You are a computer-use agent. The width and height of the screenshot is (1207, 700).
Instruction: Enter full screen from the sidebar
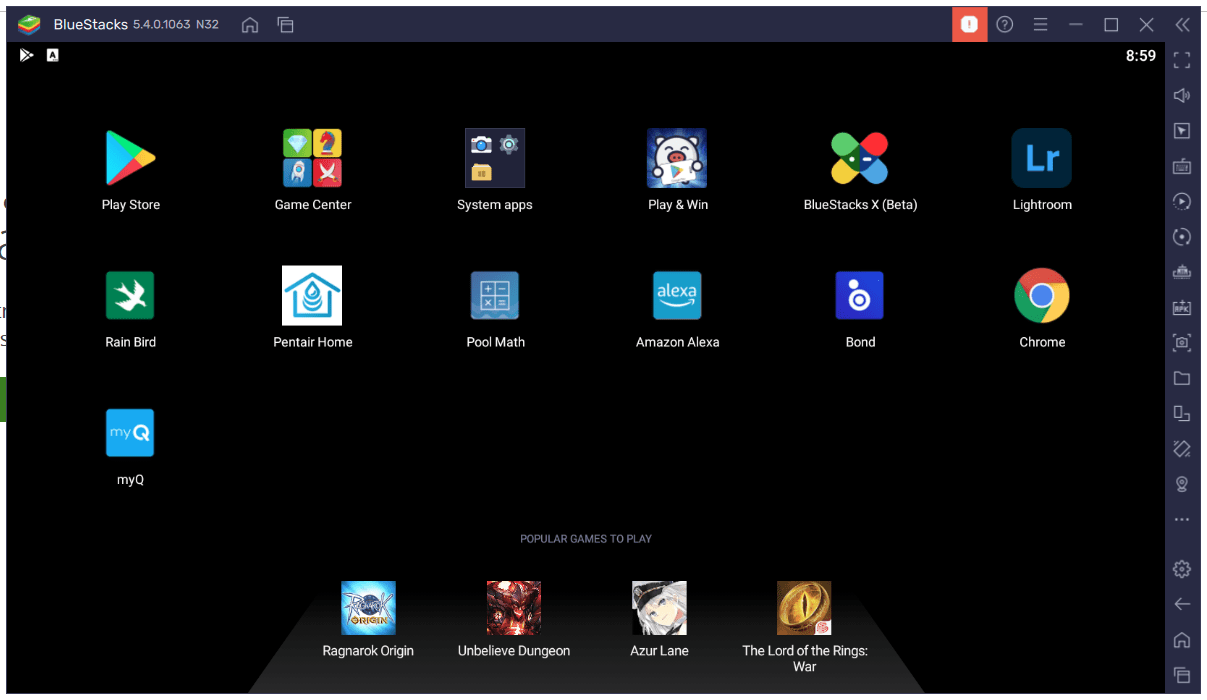pos(1182,60)
